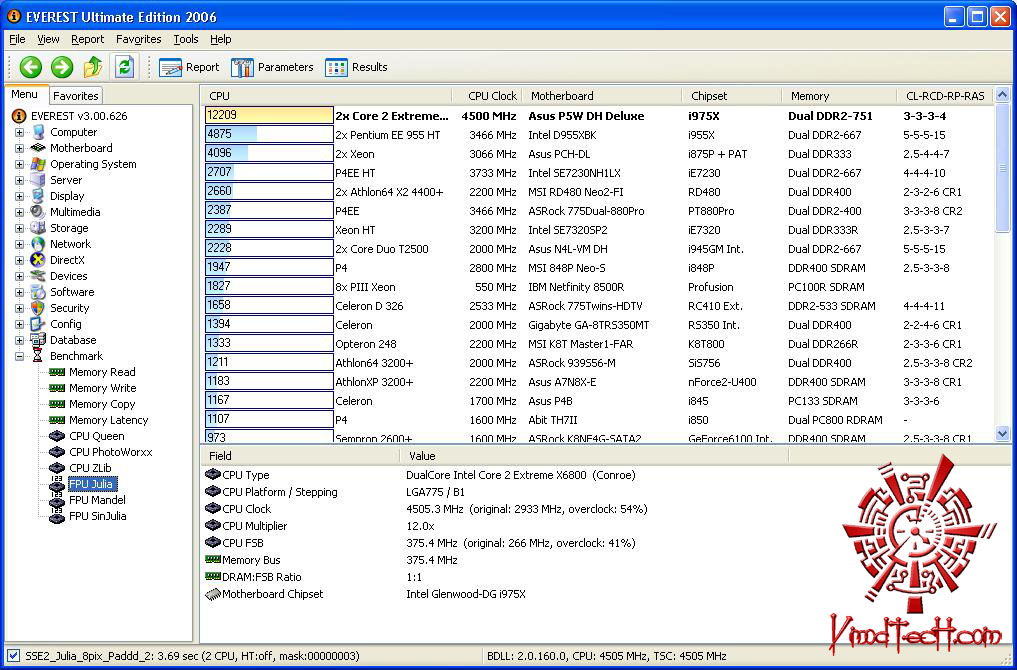
Task: Click the results list scroll-down arrow
Action: pos(1002,434)
